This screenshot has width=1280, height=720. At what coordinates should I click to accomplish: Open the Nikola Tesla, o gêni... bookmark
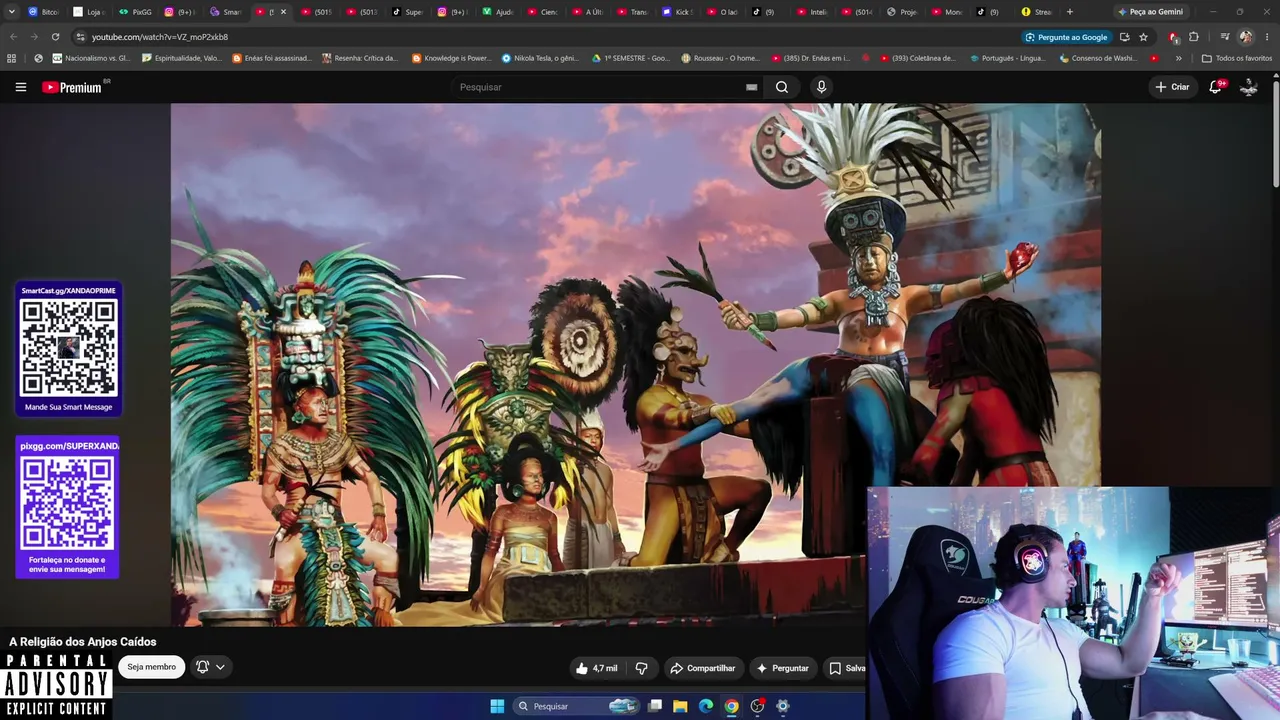coord(540,58)
